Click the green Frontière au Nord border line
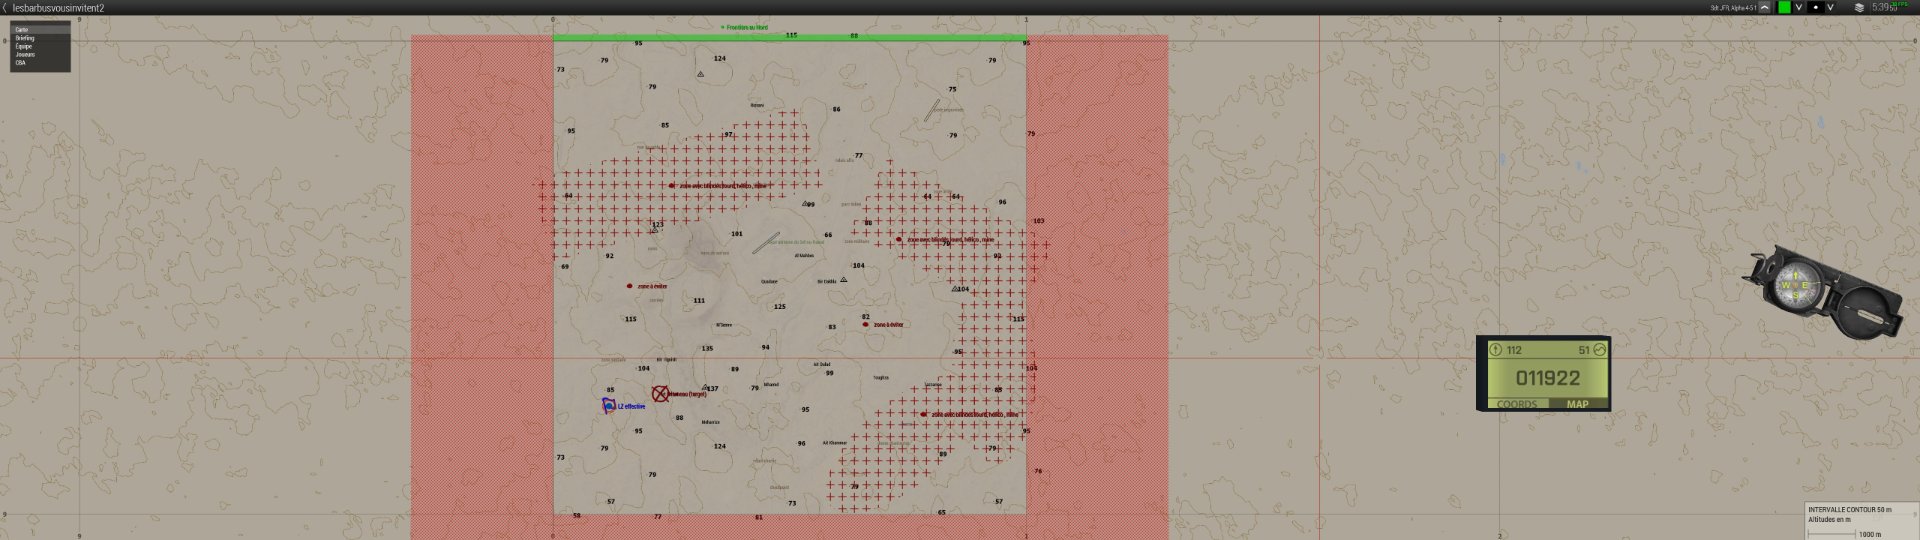1920x540 pixels. (790, 38)
